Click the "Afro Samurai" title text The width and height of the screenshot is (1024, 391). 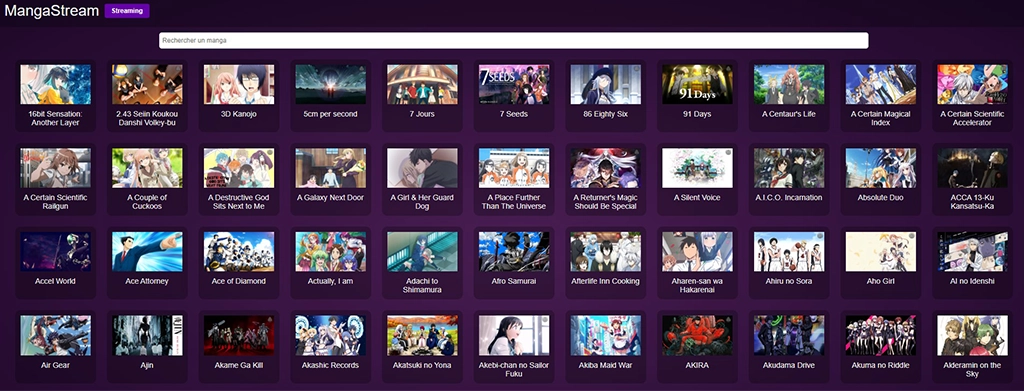pyautogui.click(x=514, y=281)
